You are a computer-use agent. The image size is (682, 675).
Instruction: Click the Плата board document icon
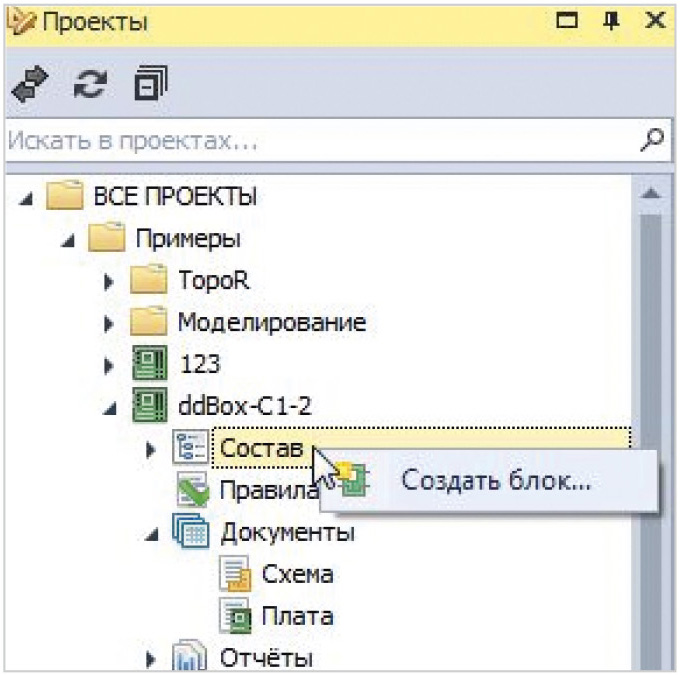[233, 616]
